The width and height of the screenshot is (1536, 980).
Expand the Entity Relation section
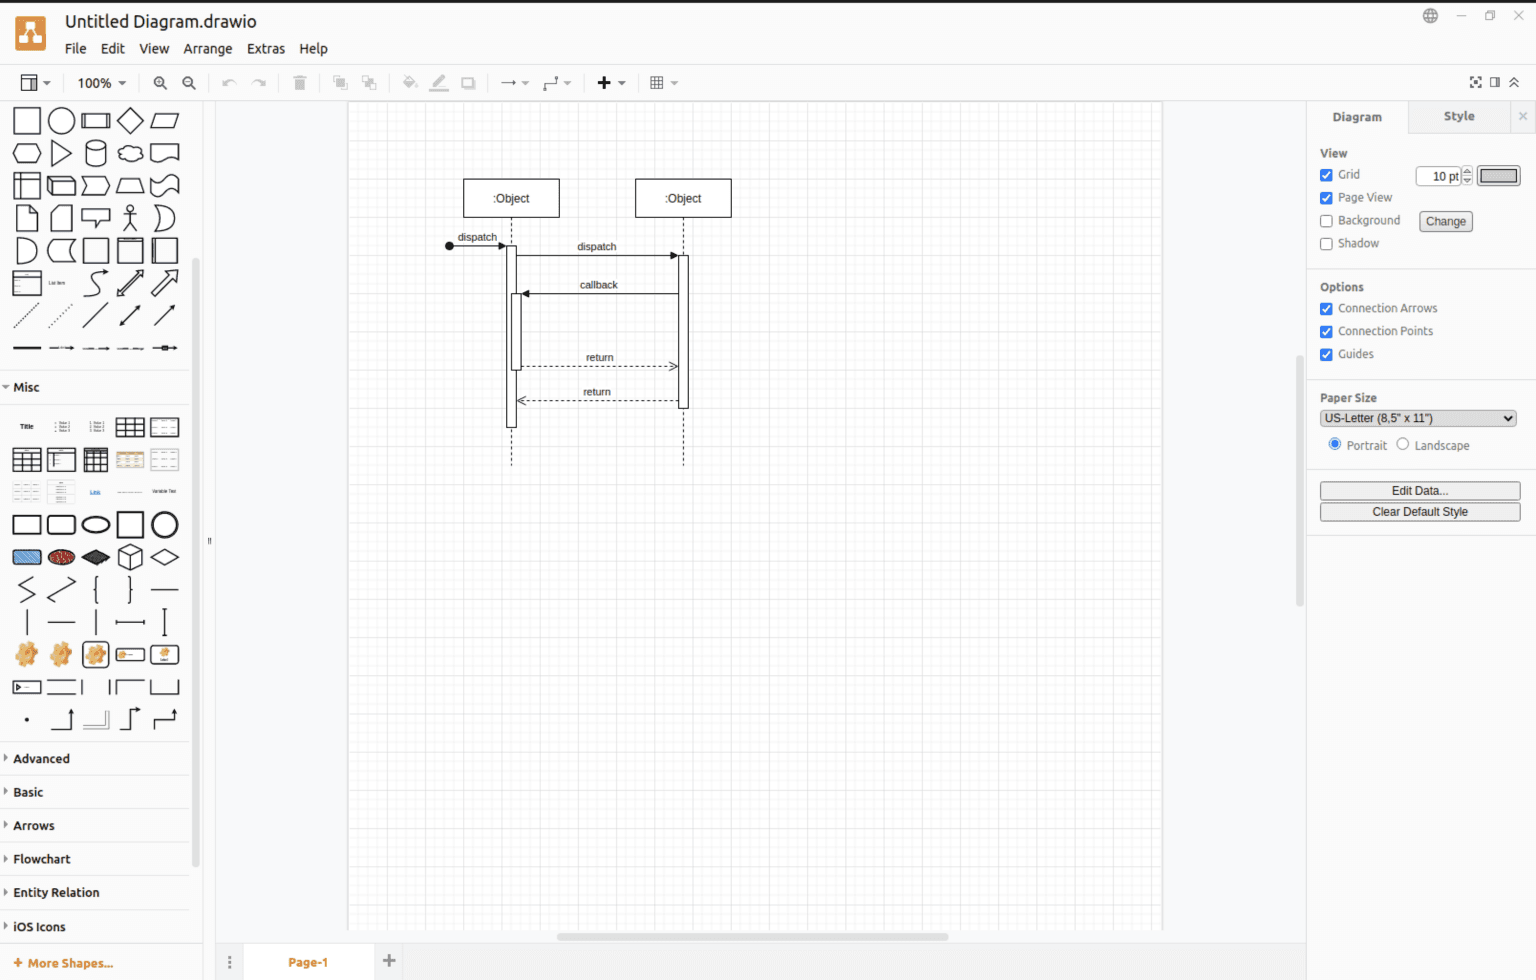pyautogui.click(x=55, y=892)
